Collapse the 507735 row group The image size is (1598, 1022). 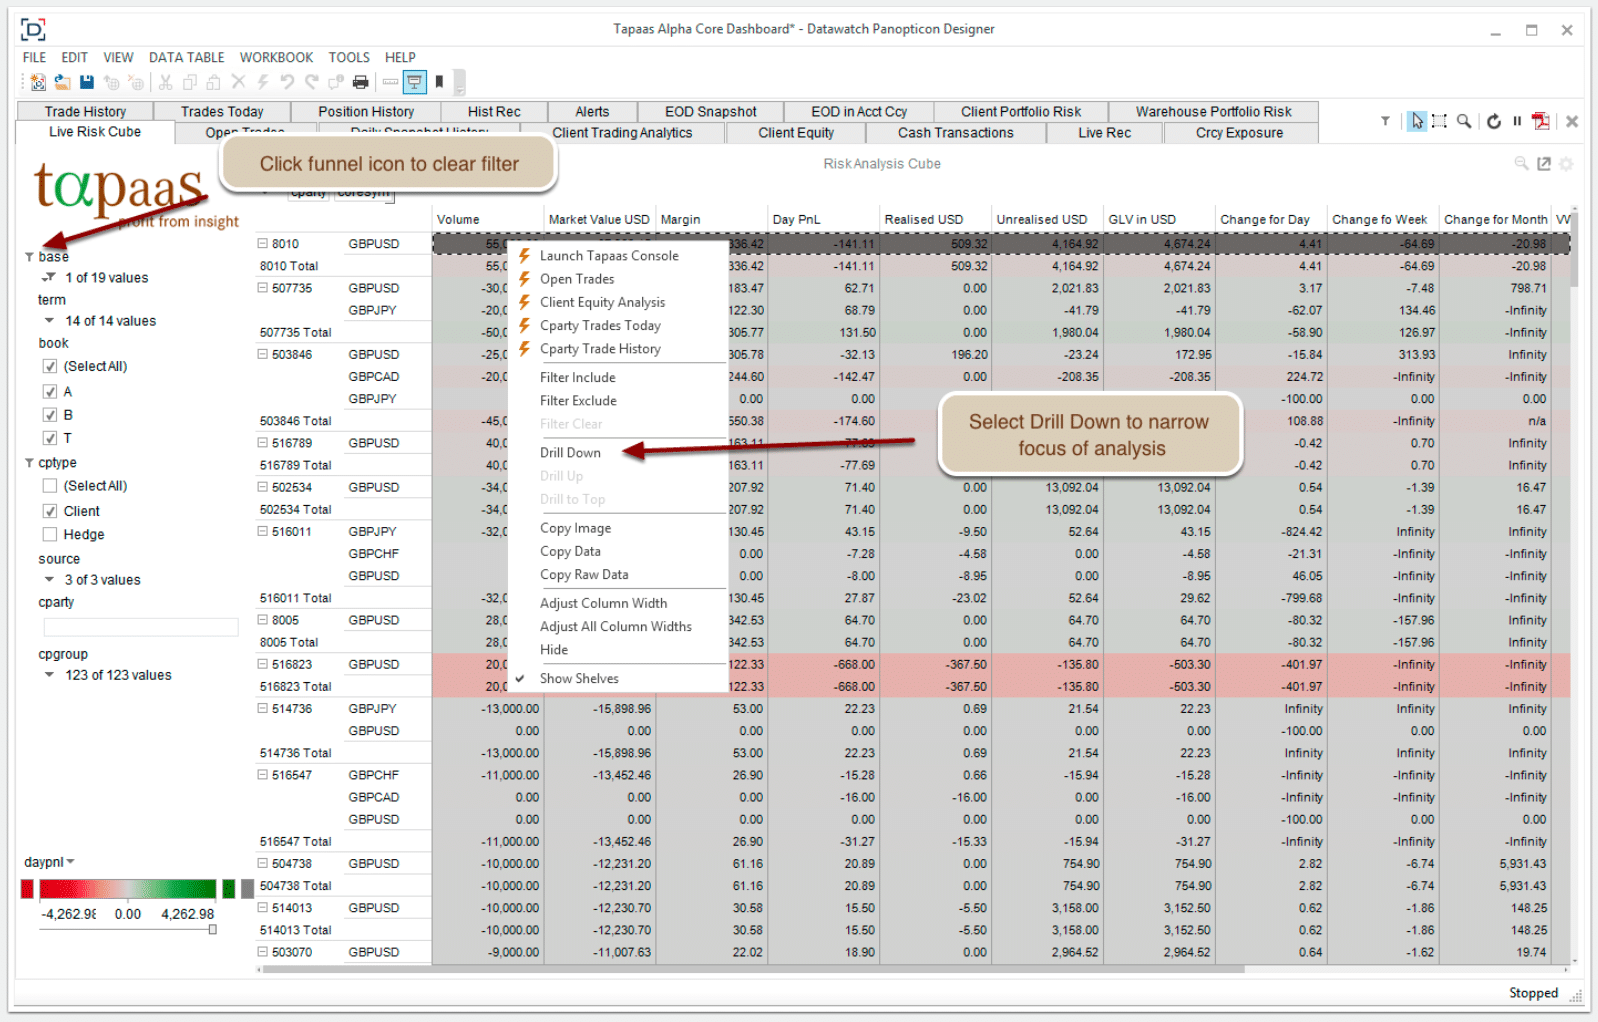click(263, 288)
